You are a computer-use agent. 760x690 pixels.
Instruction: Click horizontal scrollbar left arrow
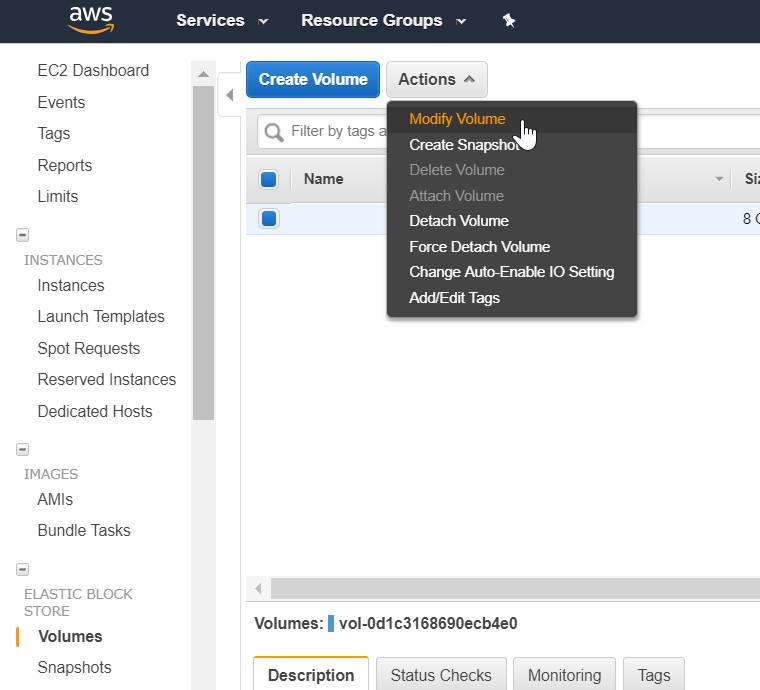click(258, 588)
